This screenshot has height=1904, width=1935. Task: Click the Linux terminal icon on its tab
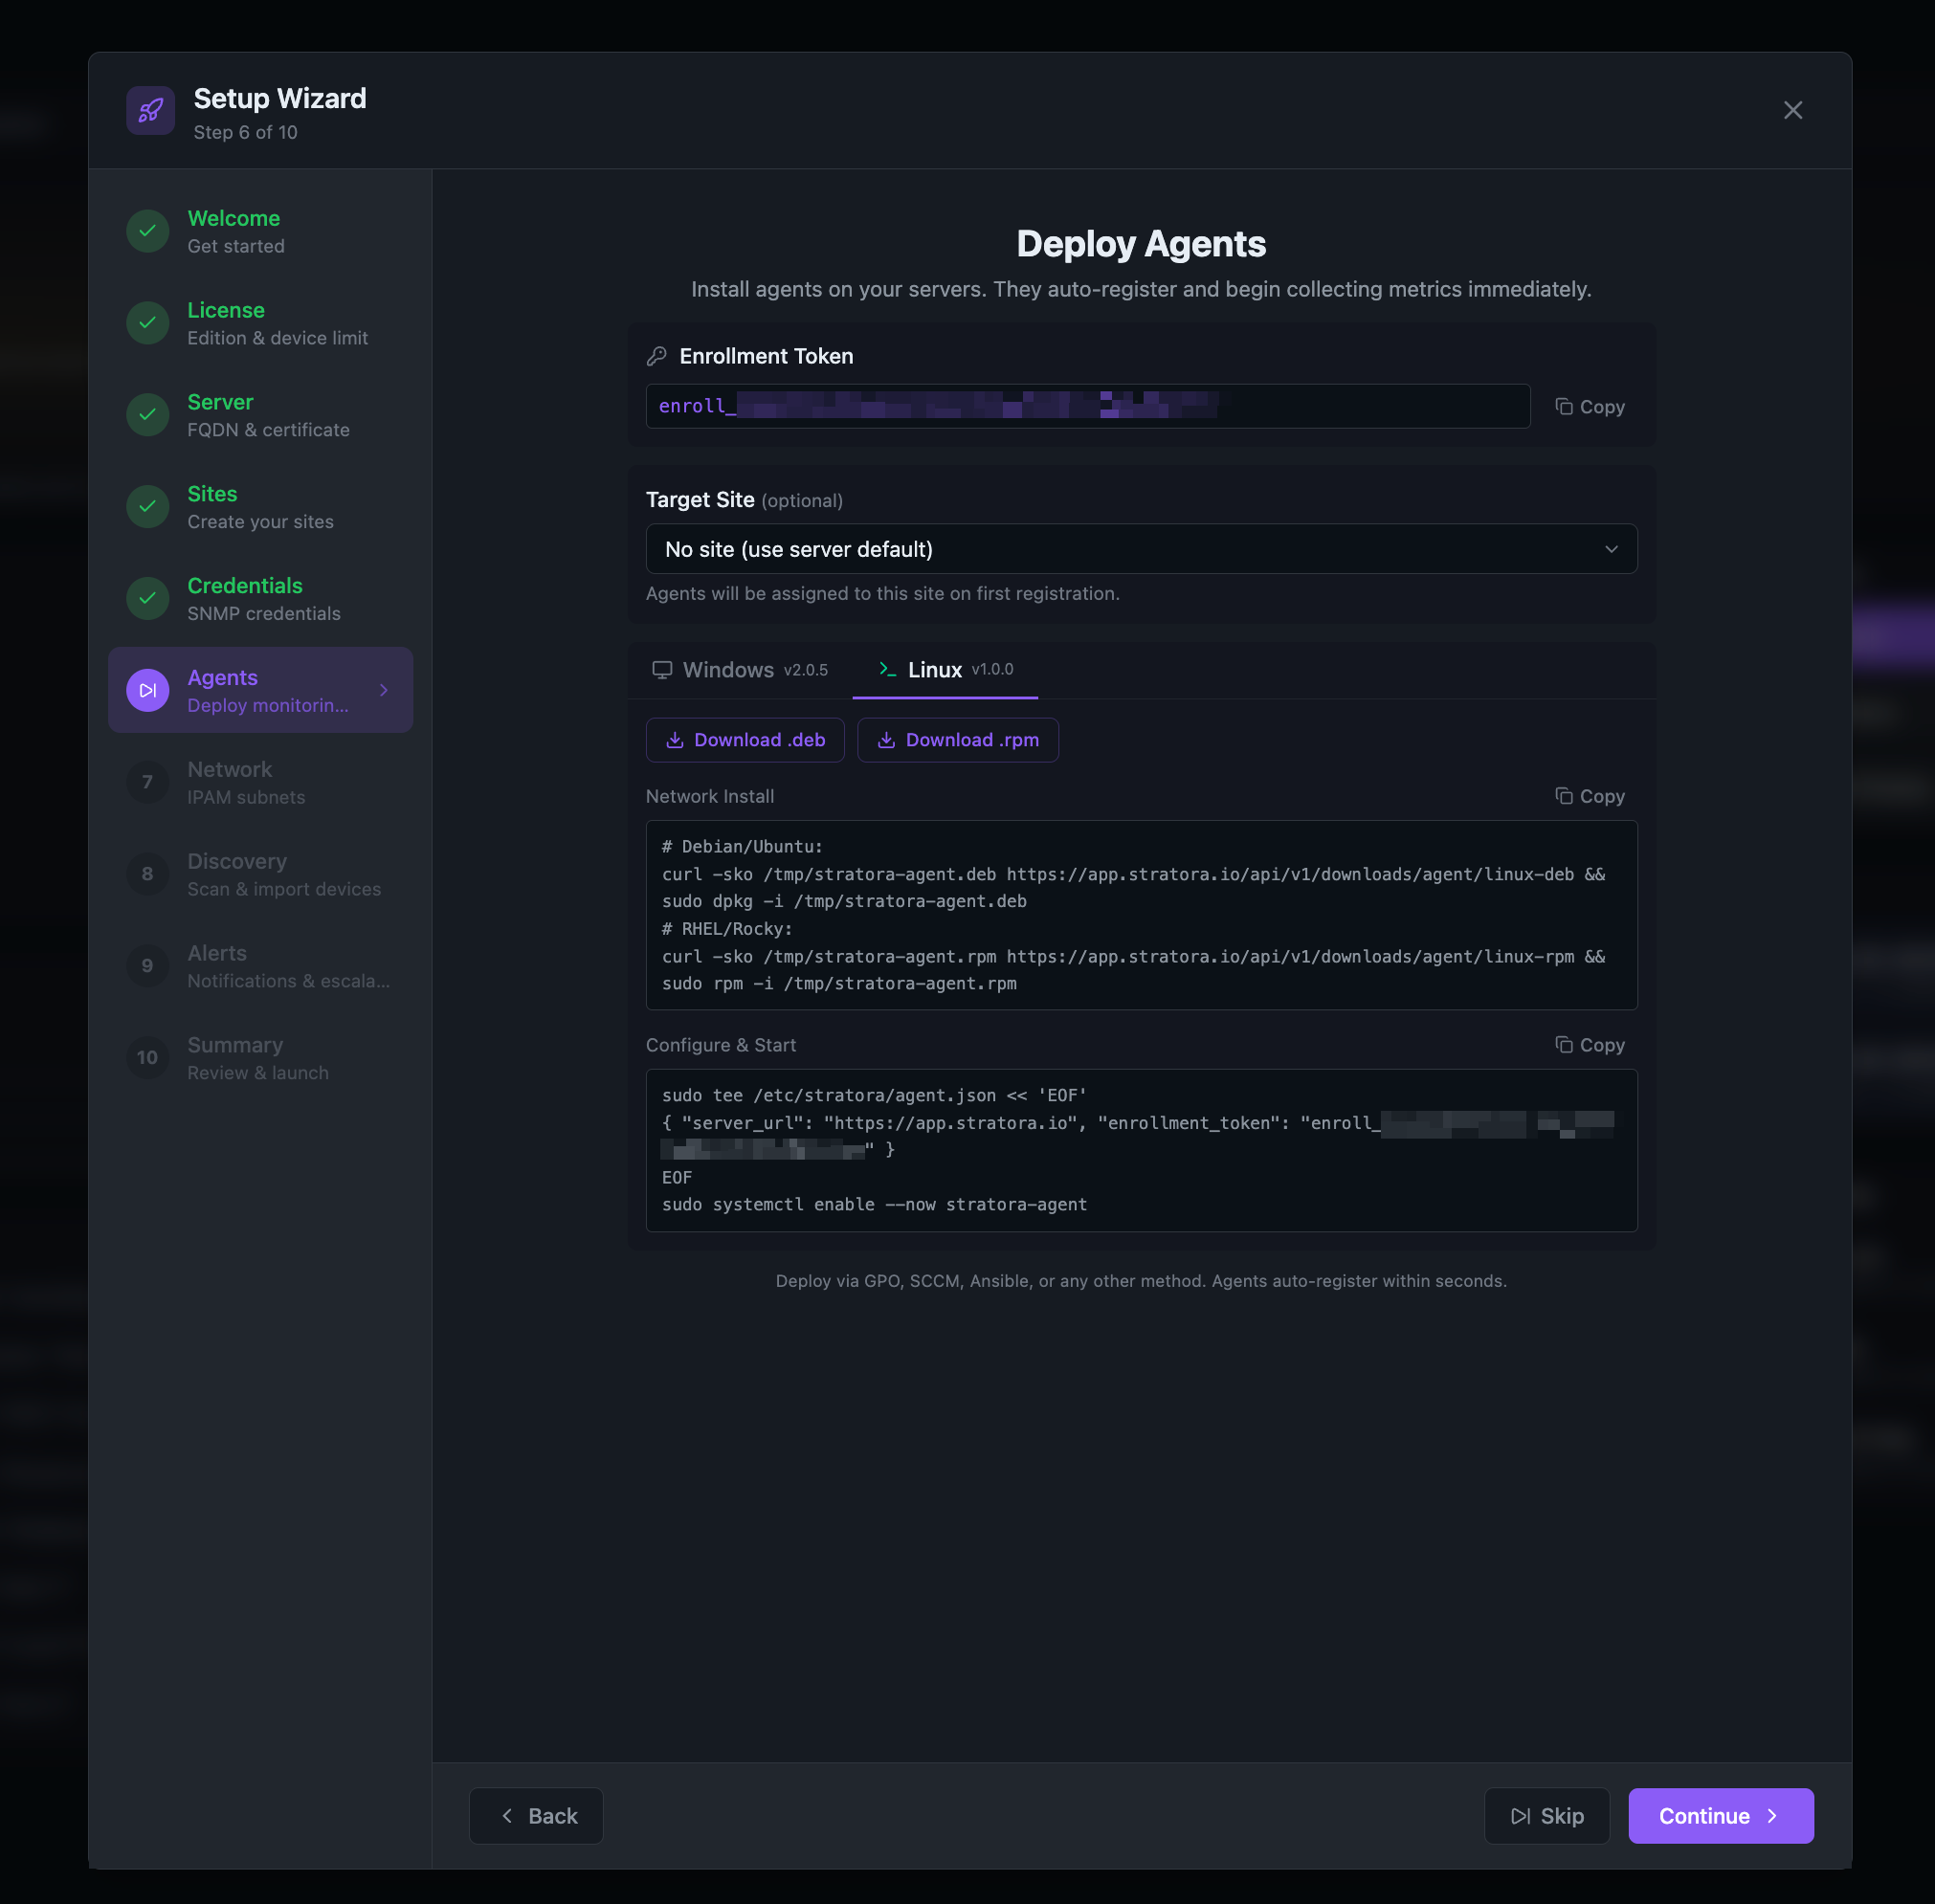[884, 669]
